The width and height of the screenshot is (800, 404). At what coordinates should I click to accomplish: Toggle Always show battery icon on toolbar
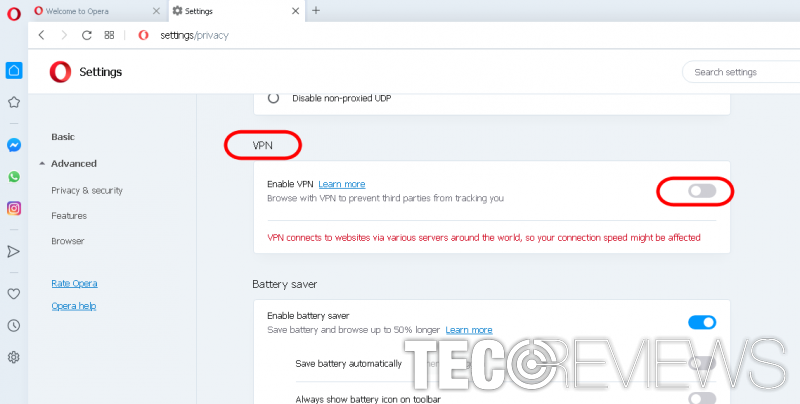click(702, 398)
